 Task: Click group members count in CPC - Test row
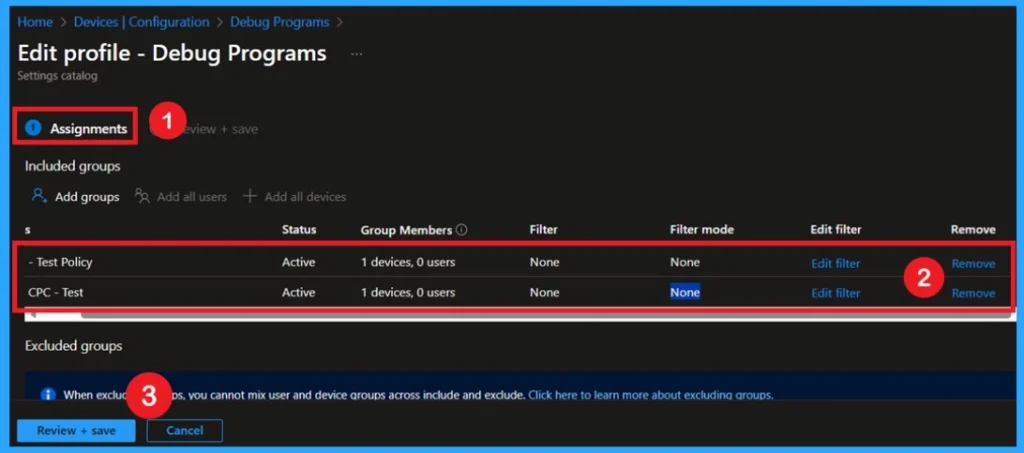408,292
